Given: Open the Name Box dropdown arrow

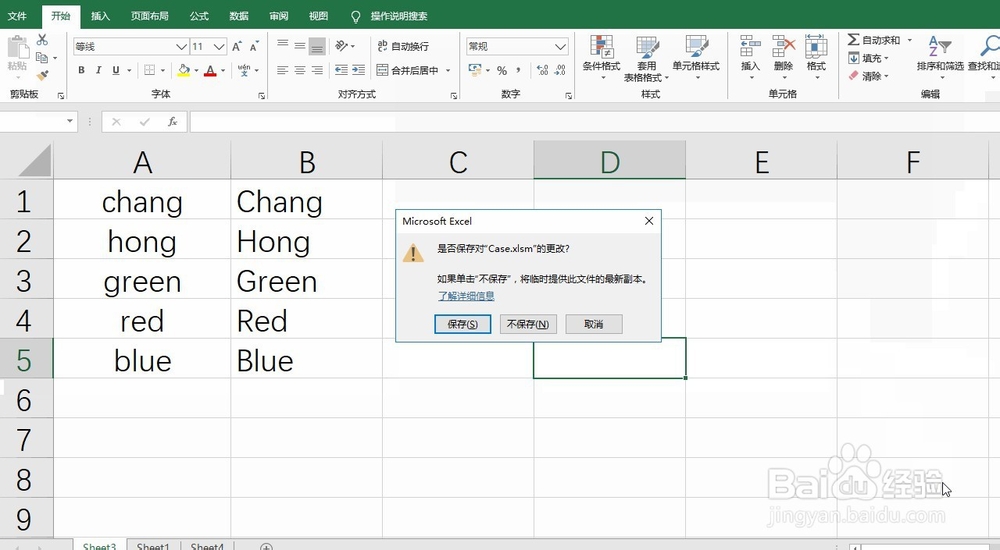Looking at the screenshot, I should point(70,121).
